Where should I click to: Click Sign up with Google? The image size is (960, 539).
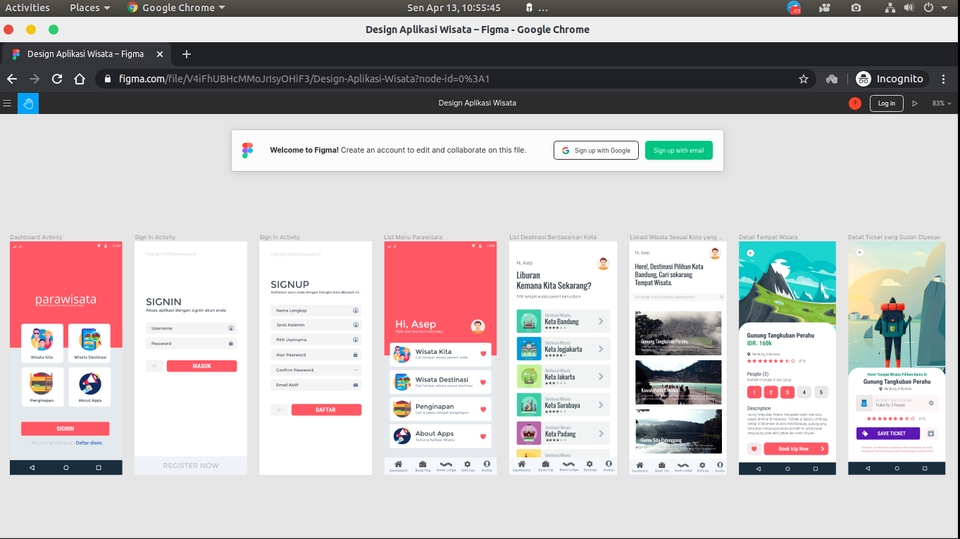point(596,150)
